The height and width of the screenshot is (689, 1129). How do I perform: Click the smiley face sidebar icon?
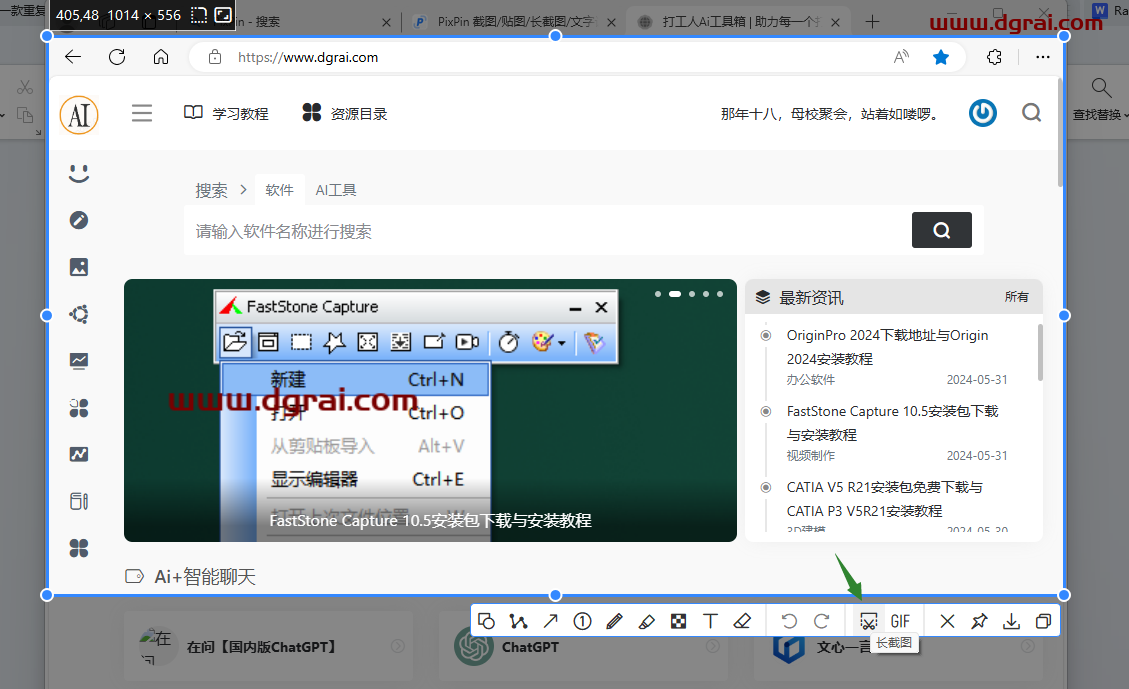click(79, 174)
